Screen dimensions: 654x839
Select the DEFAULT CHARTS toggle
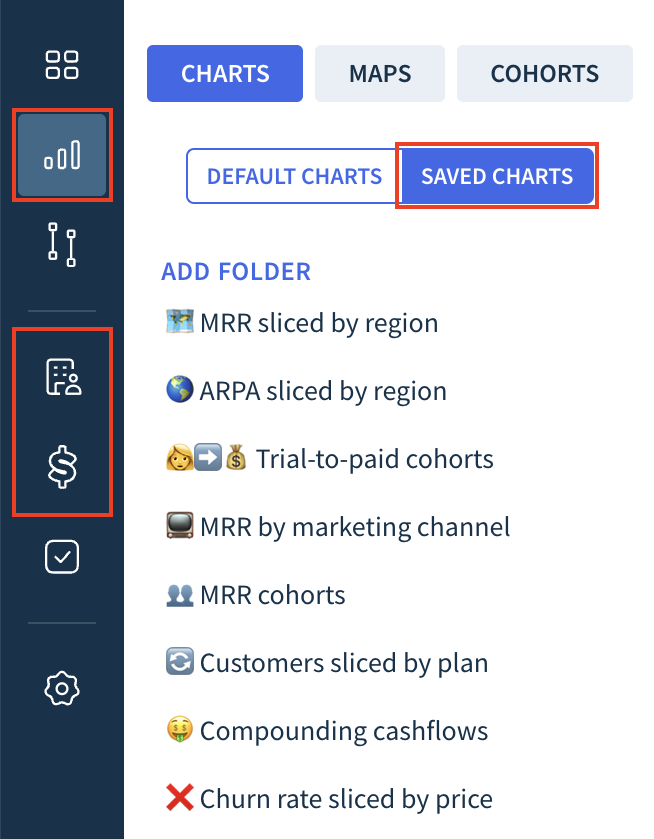[x=294, y=176]
